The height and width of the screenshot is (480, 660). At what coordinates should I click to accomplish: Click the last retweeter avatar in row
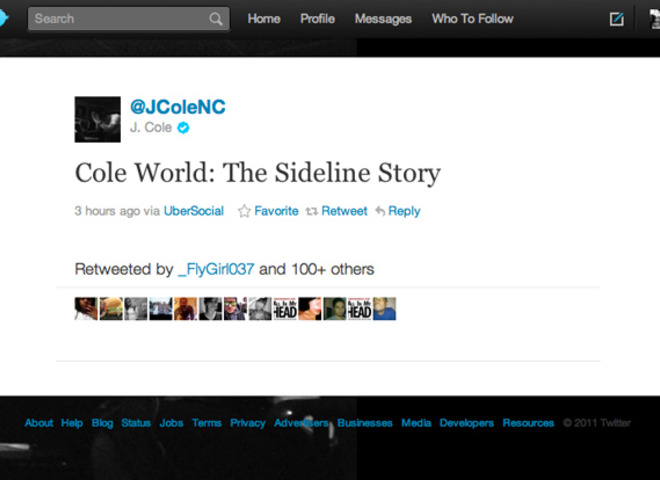tap(385, 309)
